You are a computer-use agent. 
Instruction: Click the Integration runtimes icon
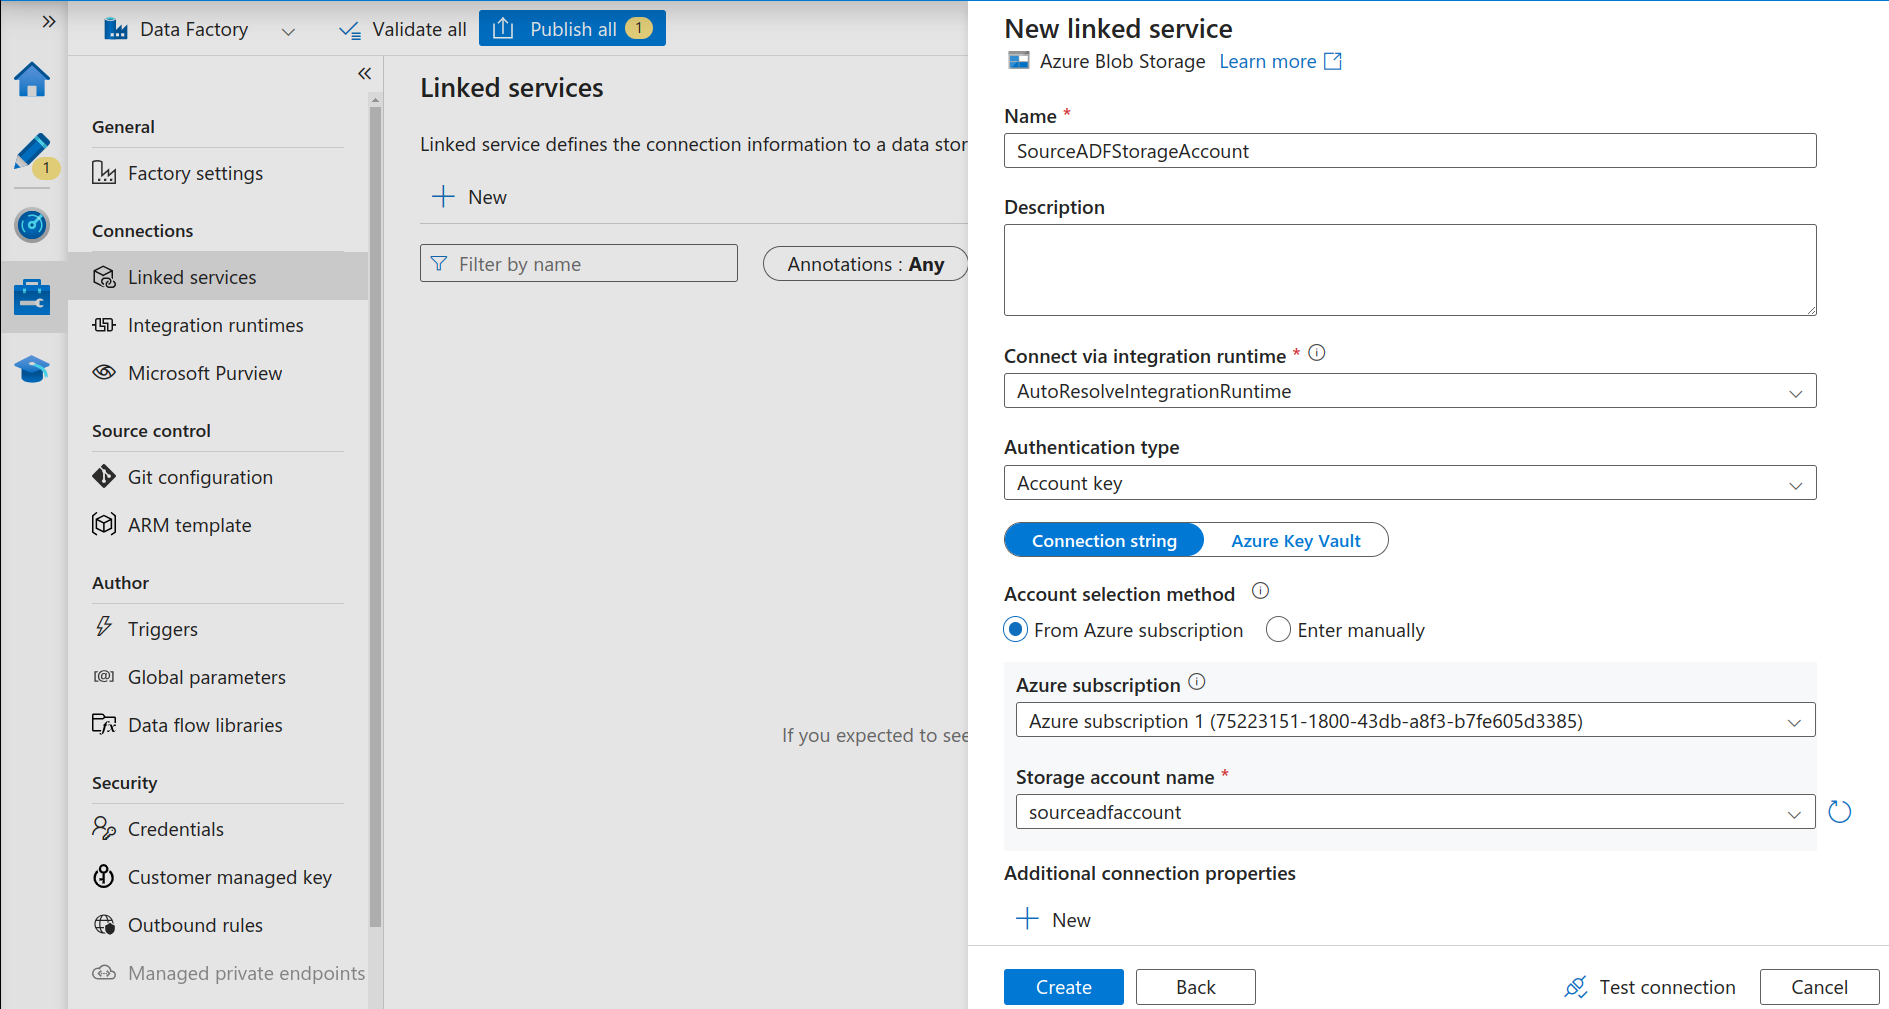(x=104, y=324)
